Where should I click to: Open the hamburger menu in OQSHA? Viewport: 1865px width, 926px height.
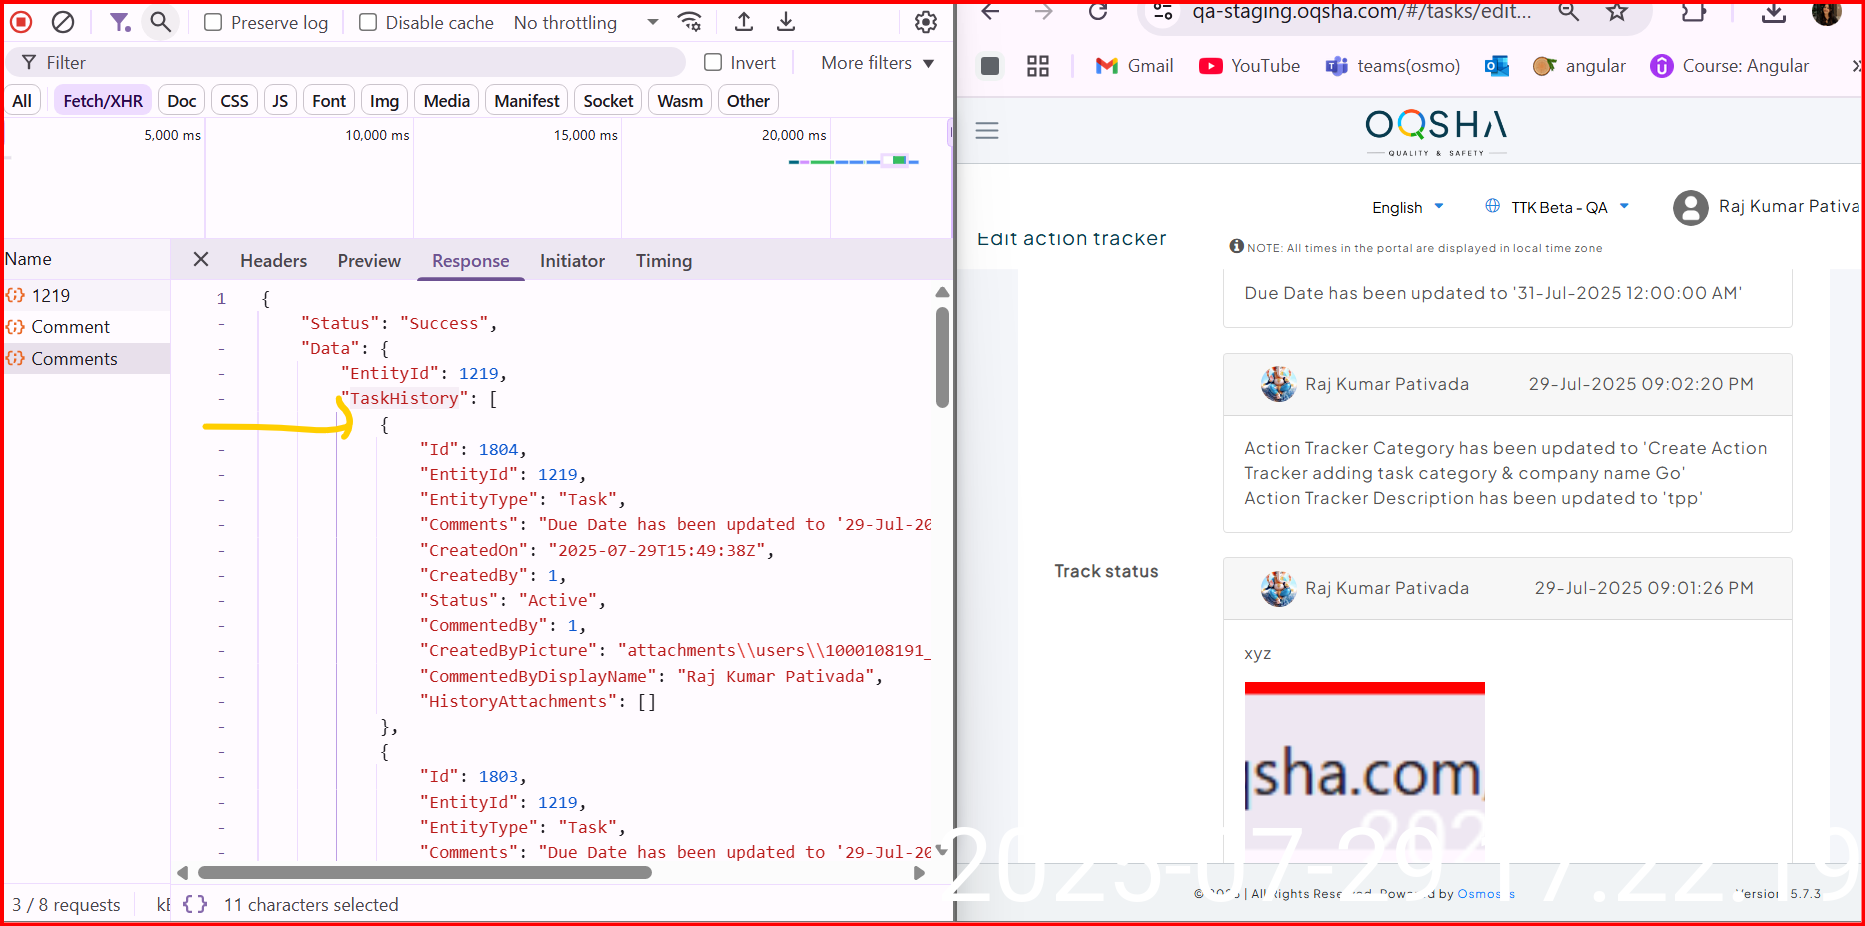click(987, 131)
